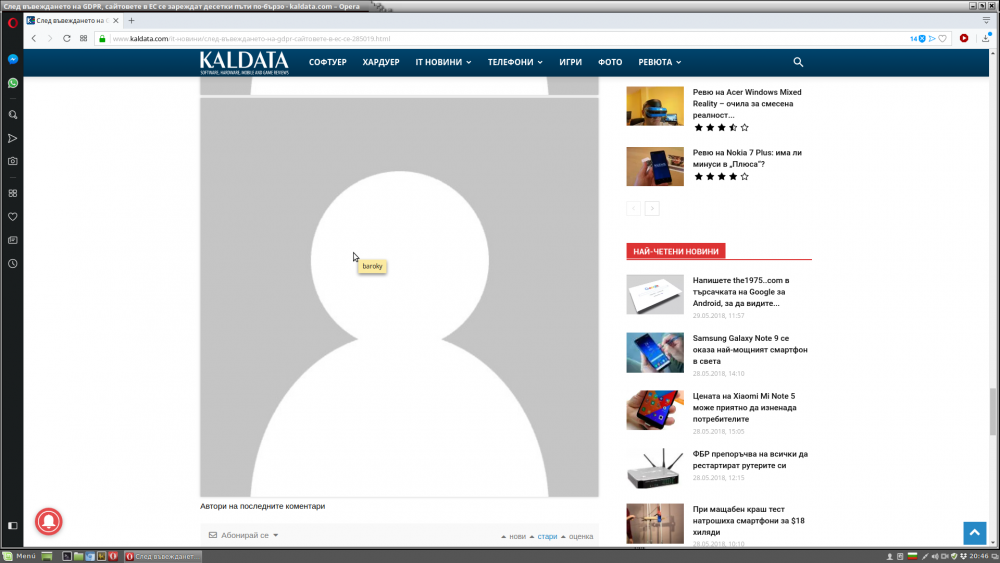Open Samsung Galaxy Note 9 thumbnail
This screenshot has width=1000, height=563.
coord(655,353)
